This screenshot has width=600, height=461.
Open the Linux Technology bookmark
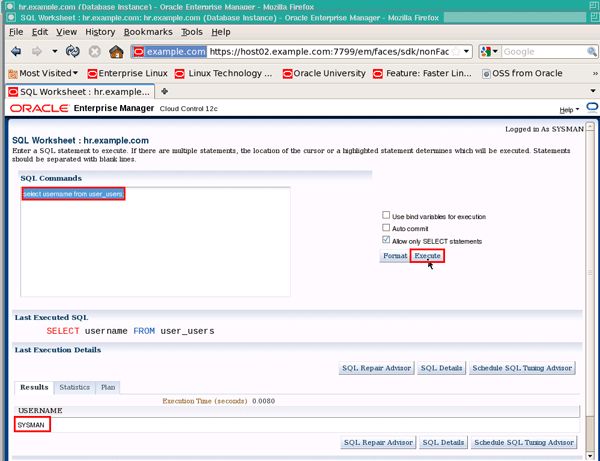(x=224, y=73)
